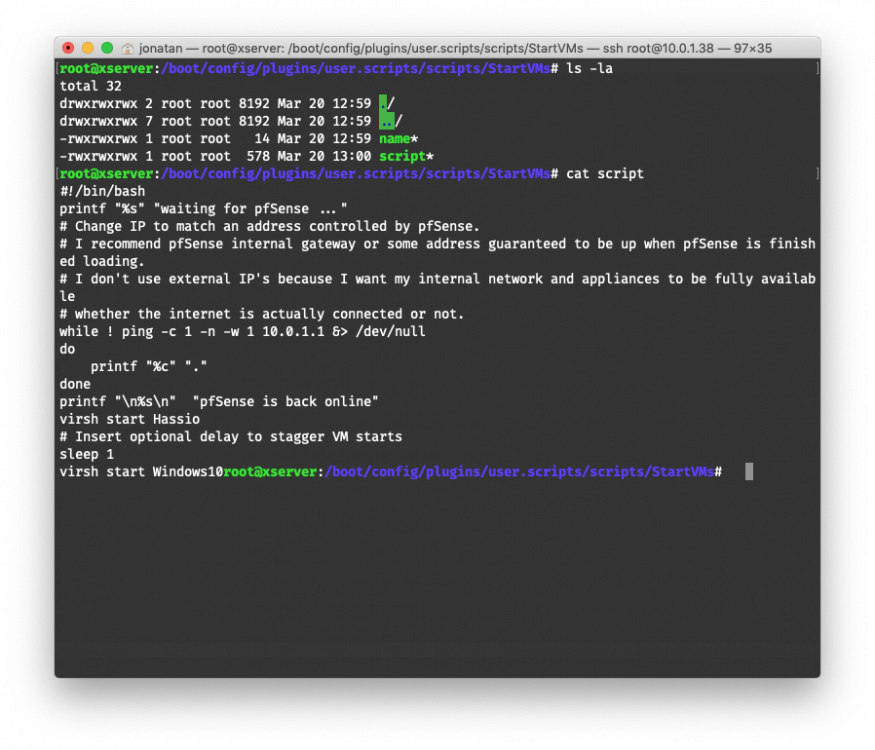This screenshot has height=750, width=875.
Task: Click the ping IP address 10.0.1.1
Action: (293, 331)
